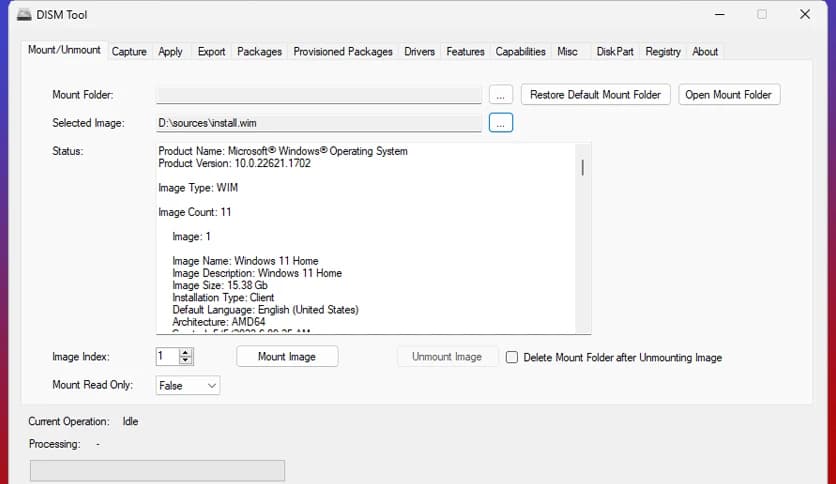Enable Delete Mount Folder after Unmounting checkbox
Image resolution: width=836 pixels, height=484 pixels.
click(512, 357)
